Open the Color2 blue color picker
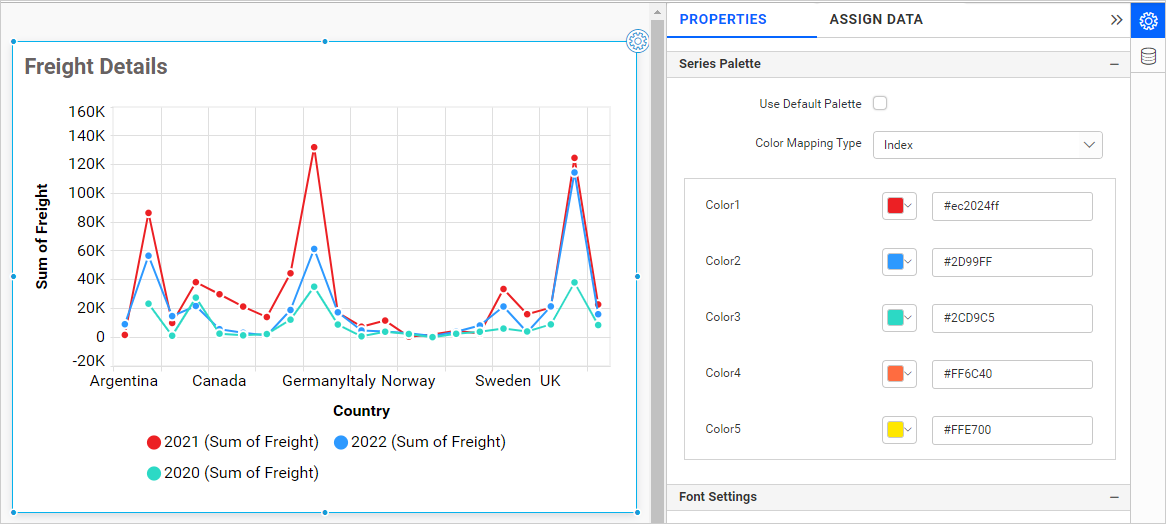1166x524 pixels. pos(899,262)
